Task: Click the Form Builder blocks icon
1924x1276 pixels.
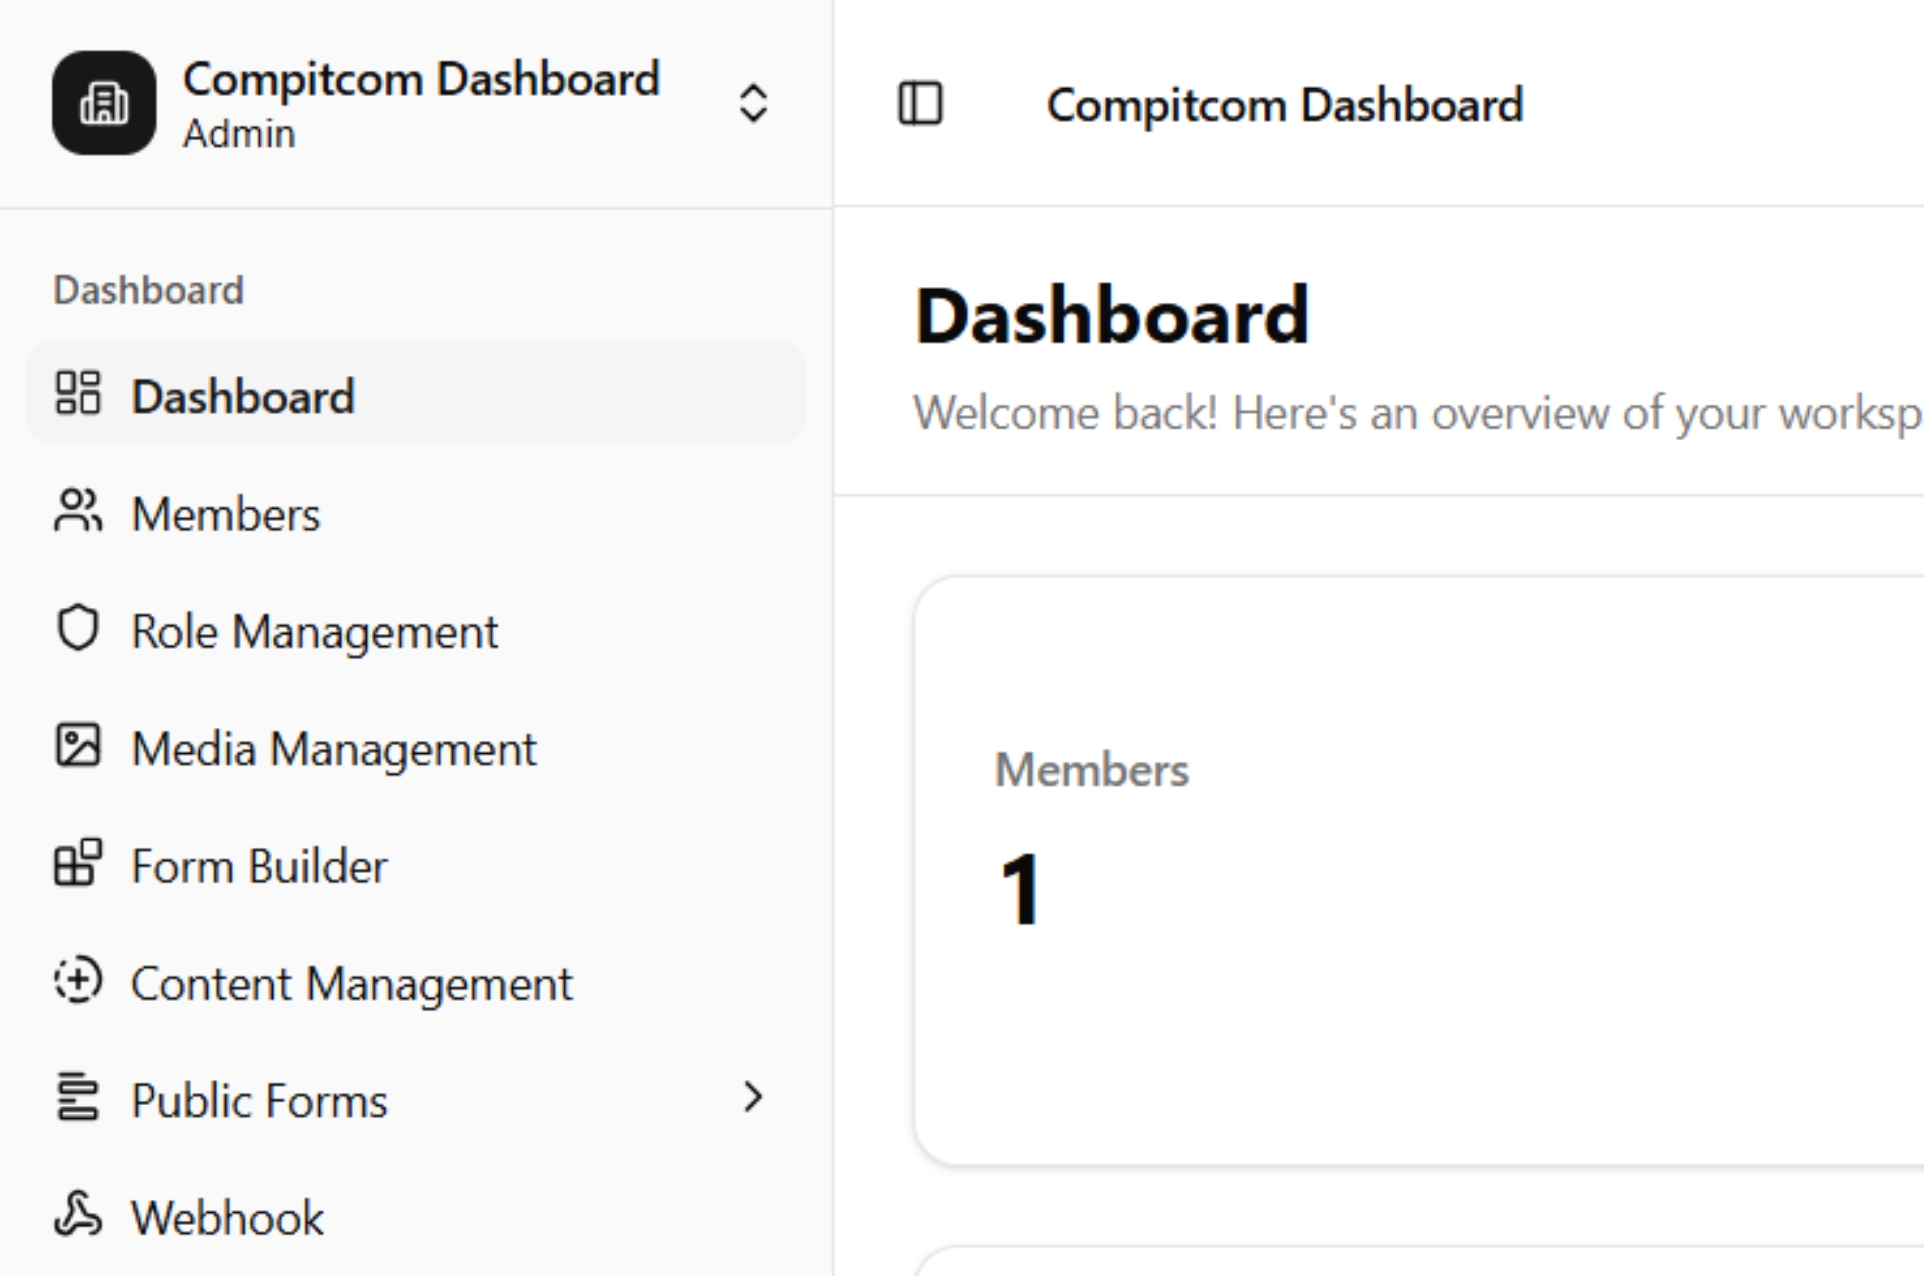Action: 78,863
